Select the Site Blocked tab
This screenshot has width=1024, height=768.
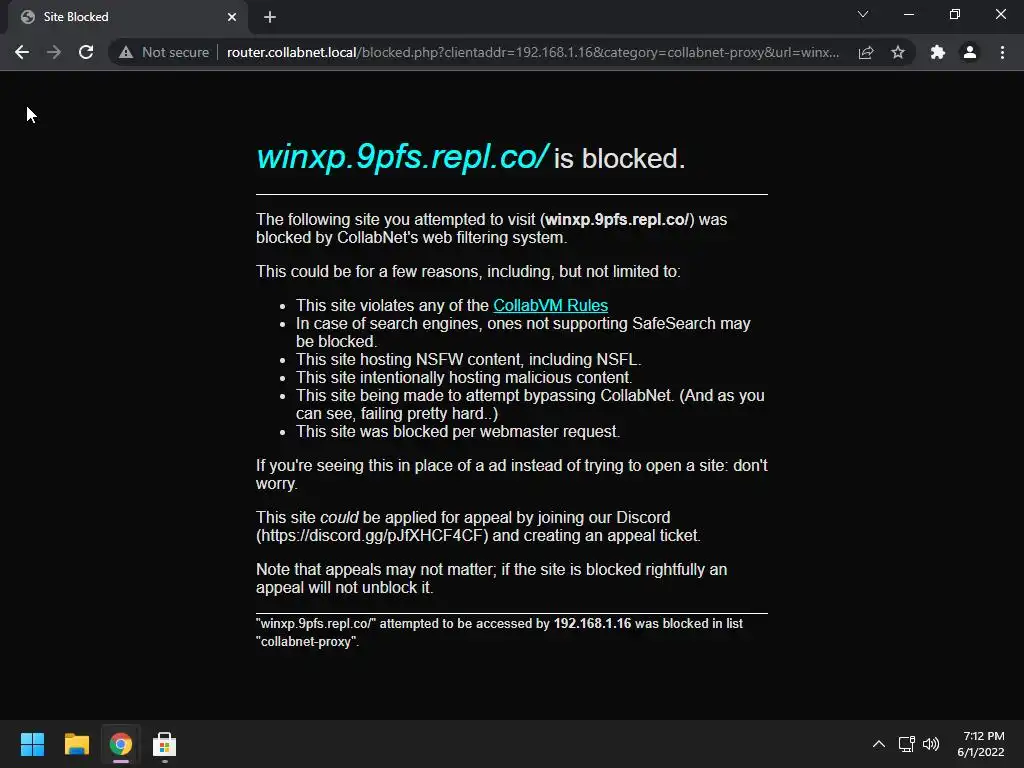click(128, 17)
